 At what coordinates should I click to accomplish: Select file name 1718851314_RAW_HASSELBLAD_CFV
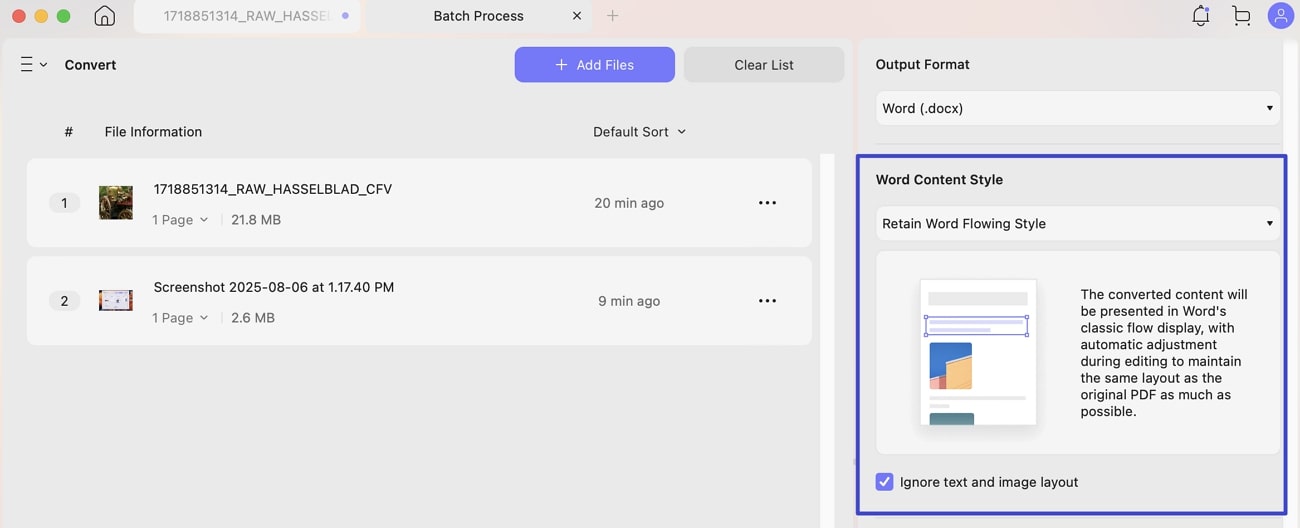click(x=273, y=189)
